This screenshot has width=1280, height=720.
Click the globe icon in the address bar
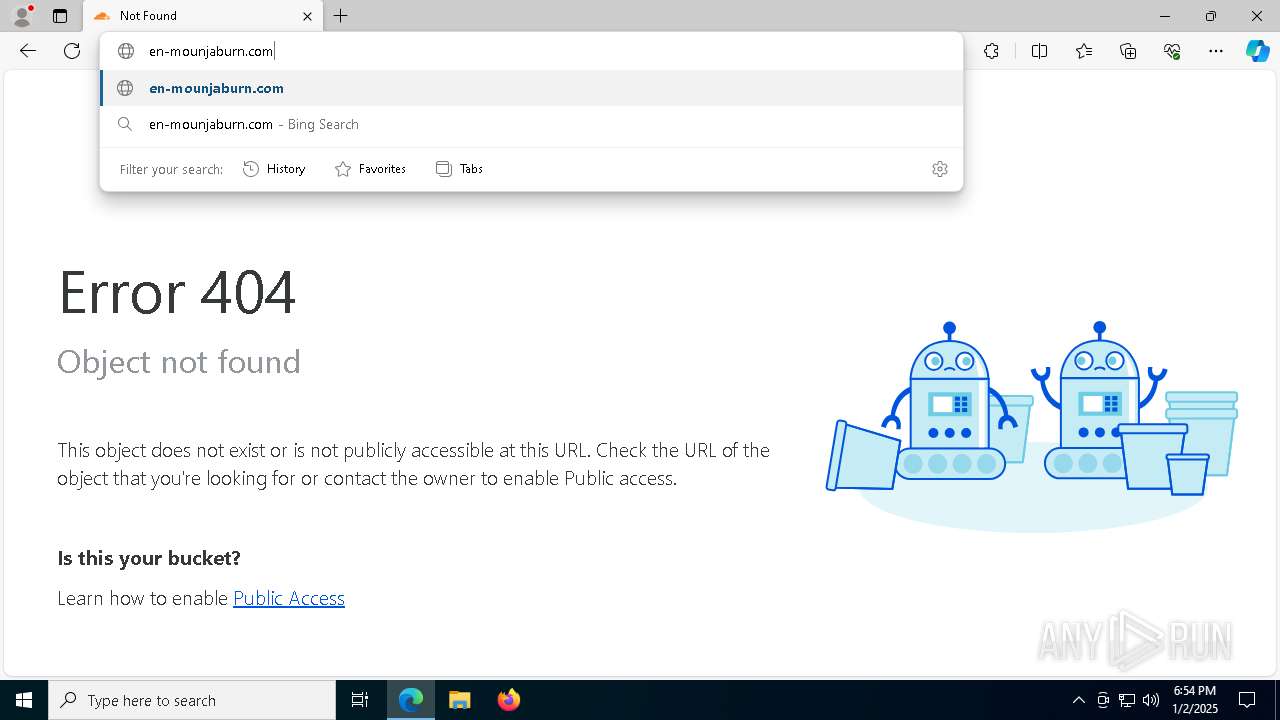point(126,51)
